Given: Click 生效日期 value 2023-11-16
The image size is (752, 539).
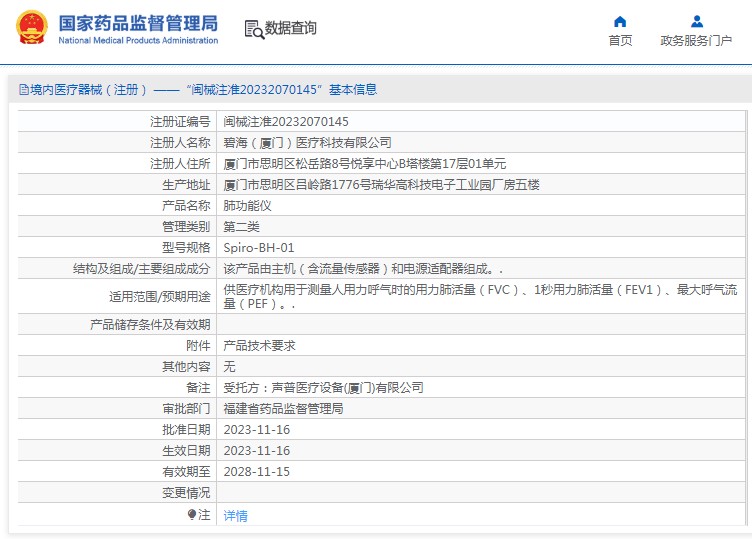Looking at the screenshot, I should point(257,451).
